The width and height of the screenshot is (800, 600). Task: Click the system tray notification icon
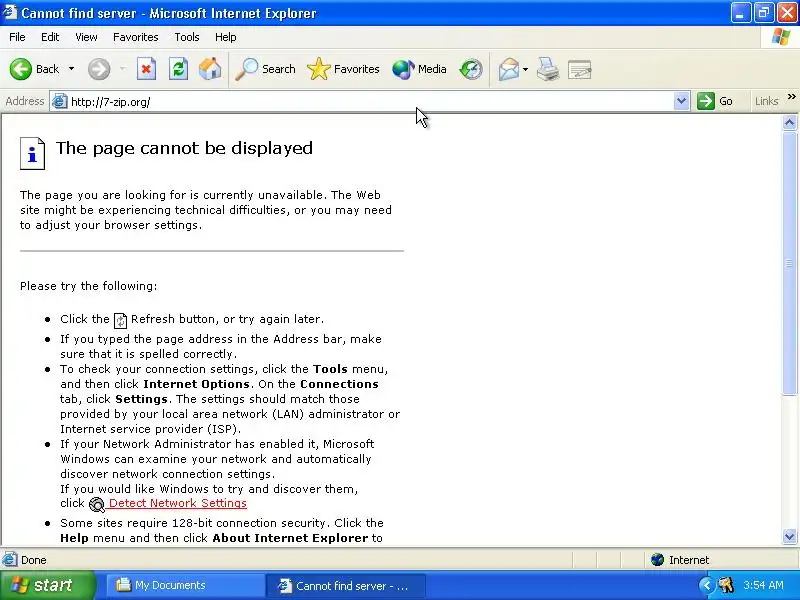coord(726,585)
